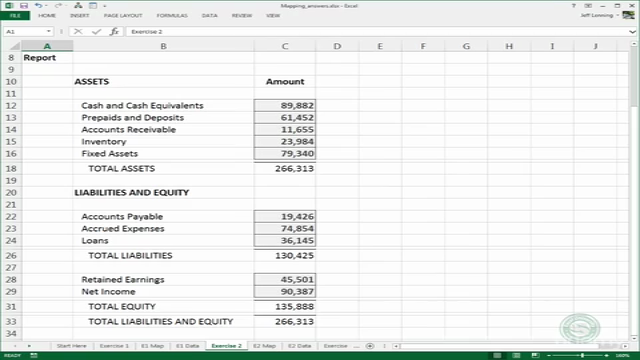Screen dimensions: 640x360
Task: Open the Start Here sheet tab
Action: coord(71,346)
